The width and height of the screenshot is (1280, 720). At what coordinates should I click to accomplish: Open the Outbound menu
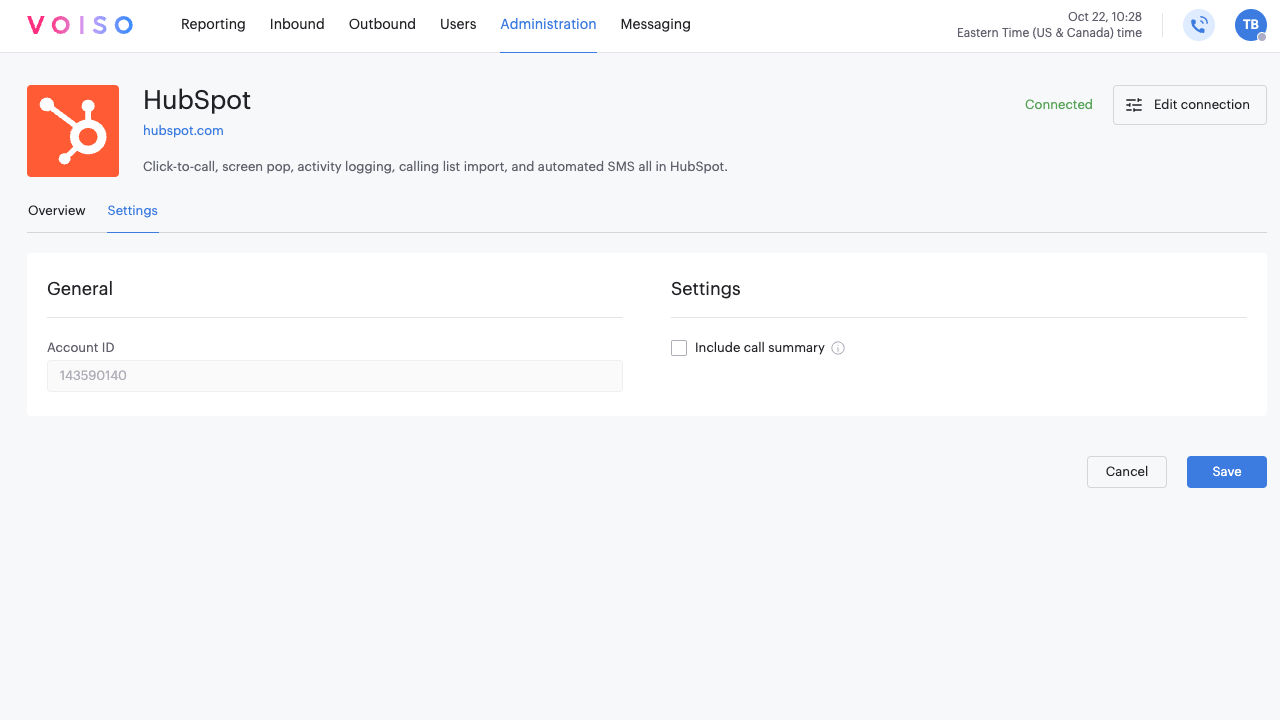point(382,24)
